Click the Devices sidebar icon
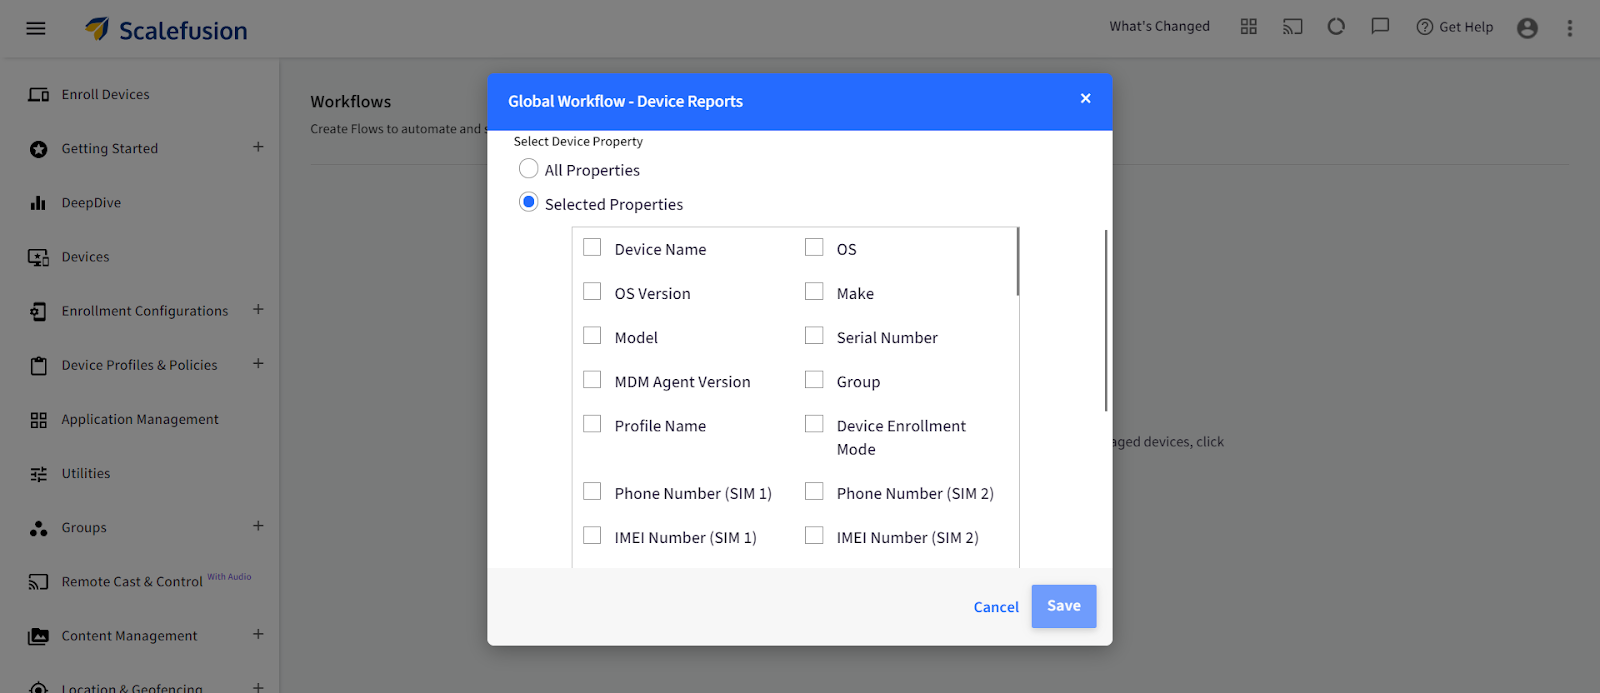 [x=38, y=257]
